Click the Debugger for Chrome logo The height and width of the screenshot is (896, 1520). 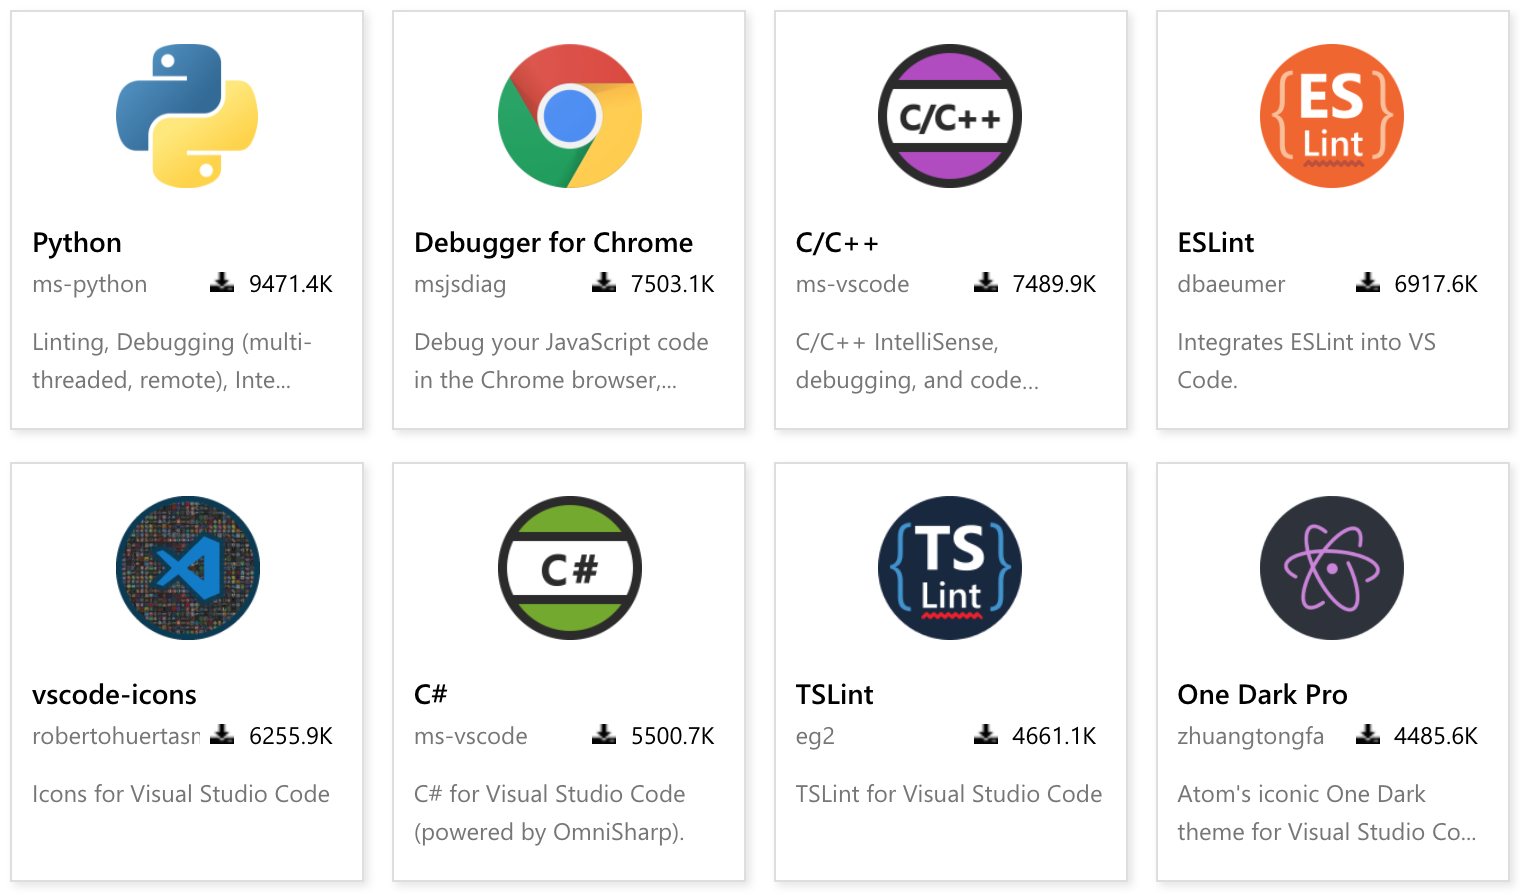point(569,116)
